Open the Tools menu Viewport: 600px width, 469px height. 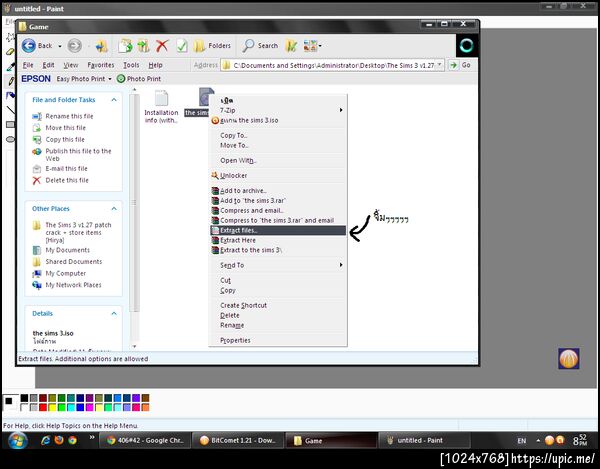(131, 65)
